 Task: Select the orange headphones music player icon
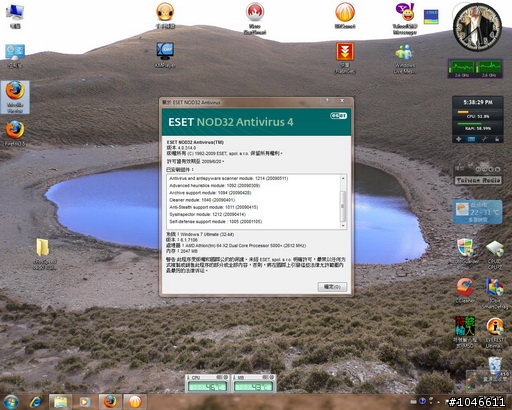pos(165,15)
